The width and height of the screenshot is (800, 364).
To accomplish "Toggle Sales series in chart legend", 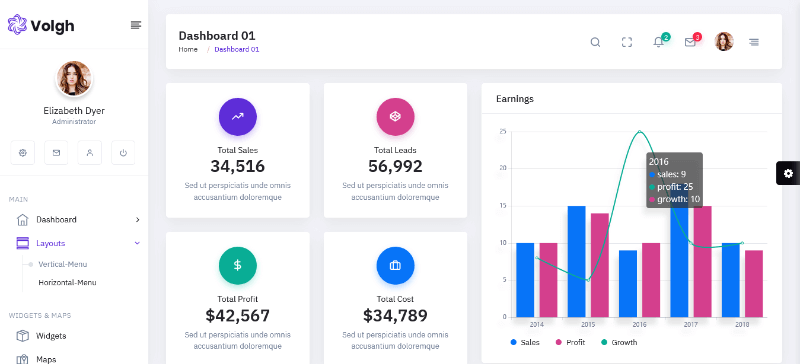I will click(x=525, y=342).
